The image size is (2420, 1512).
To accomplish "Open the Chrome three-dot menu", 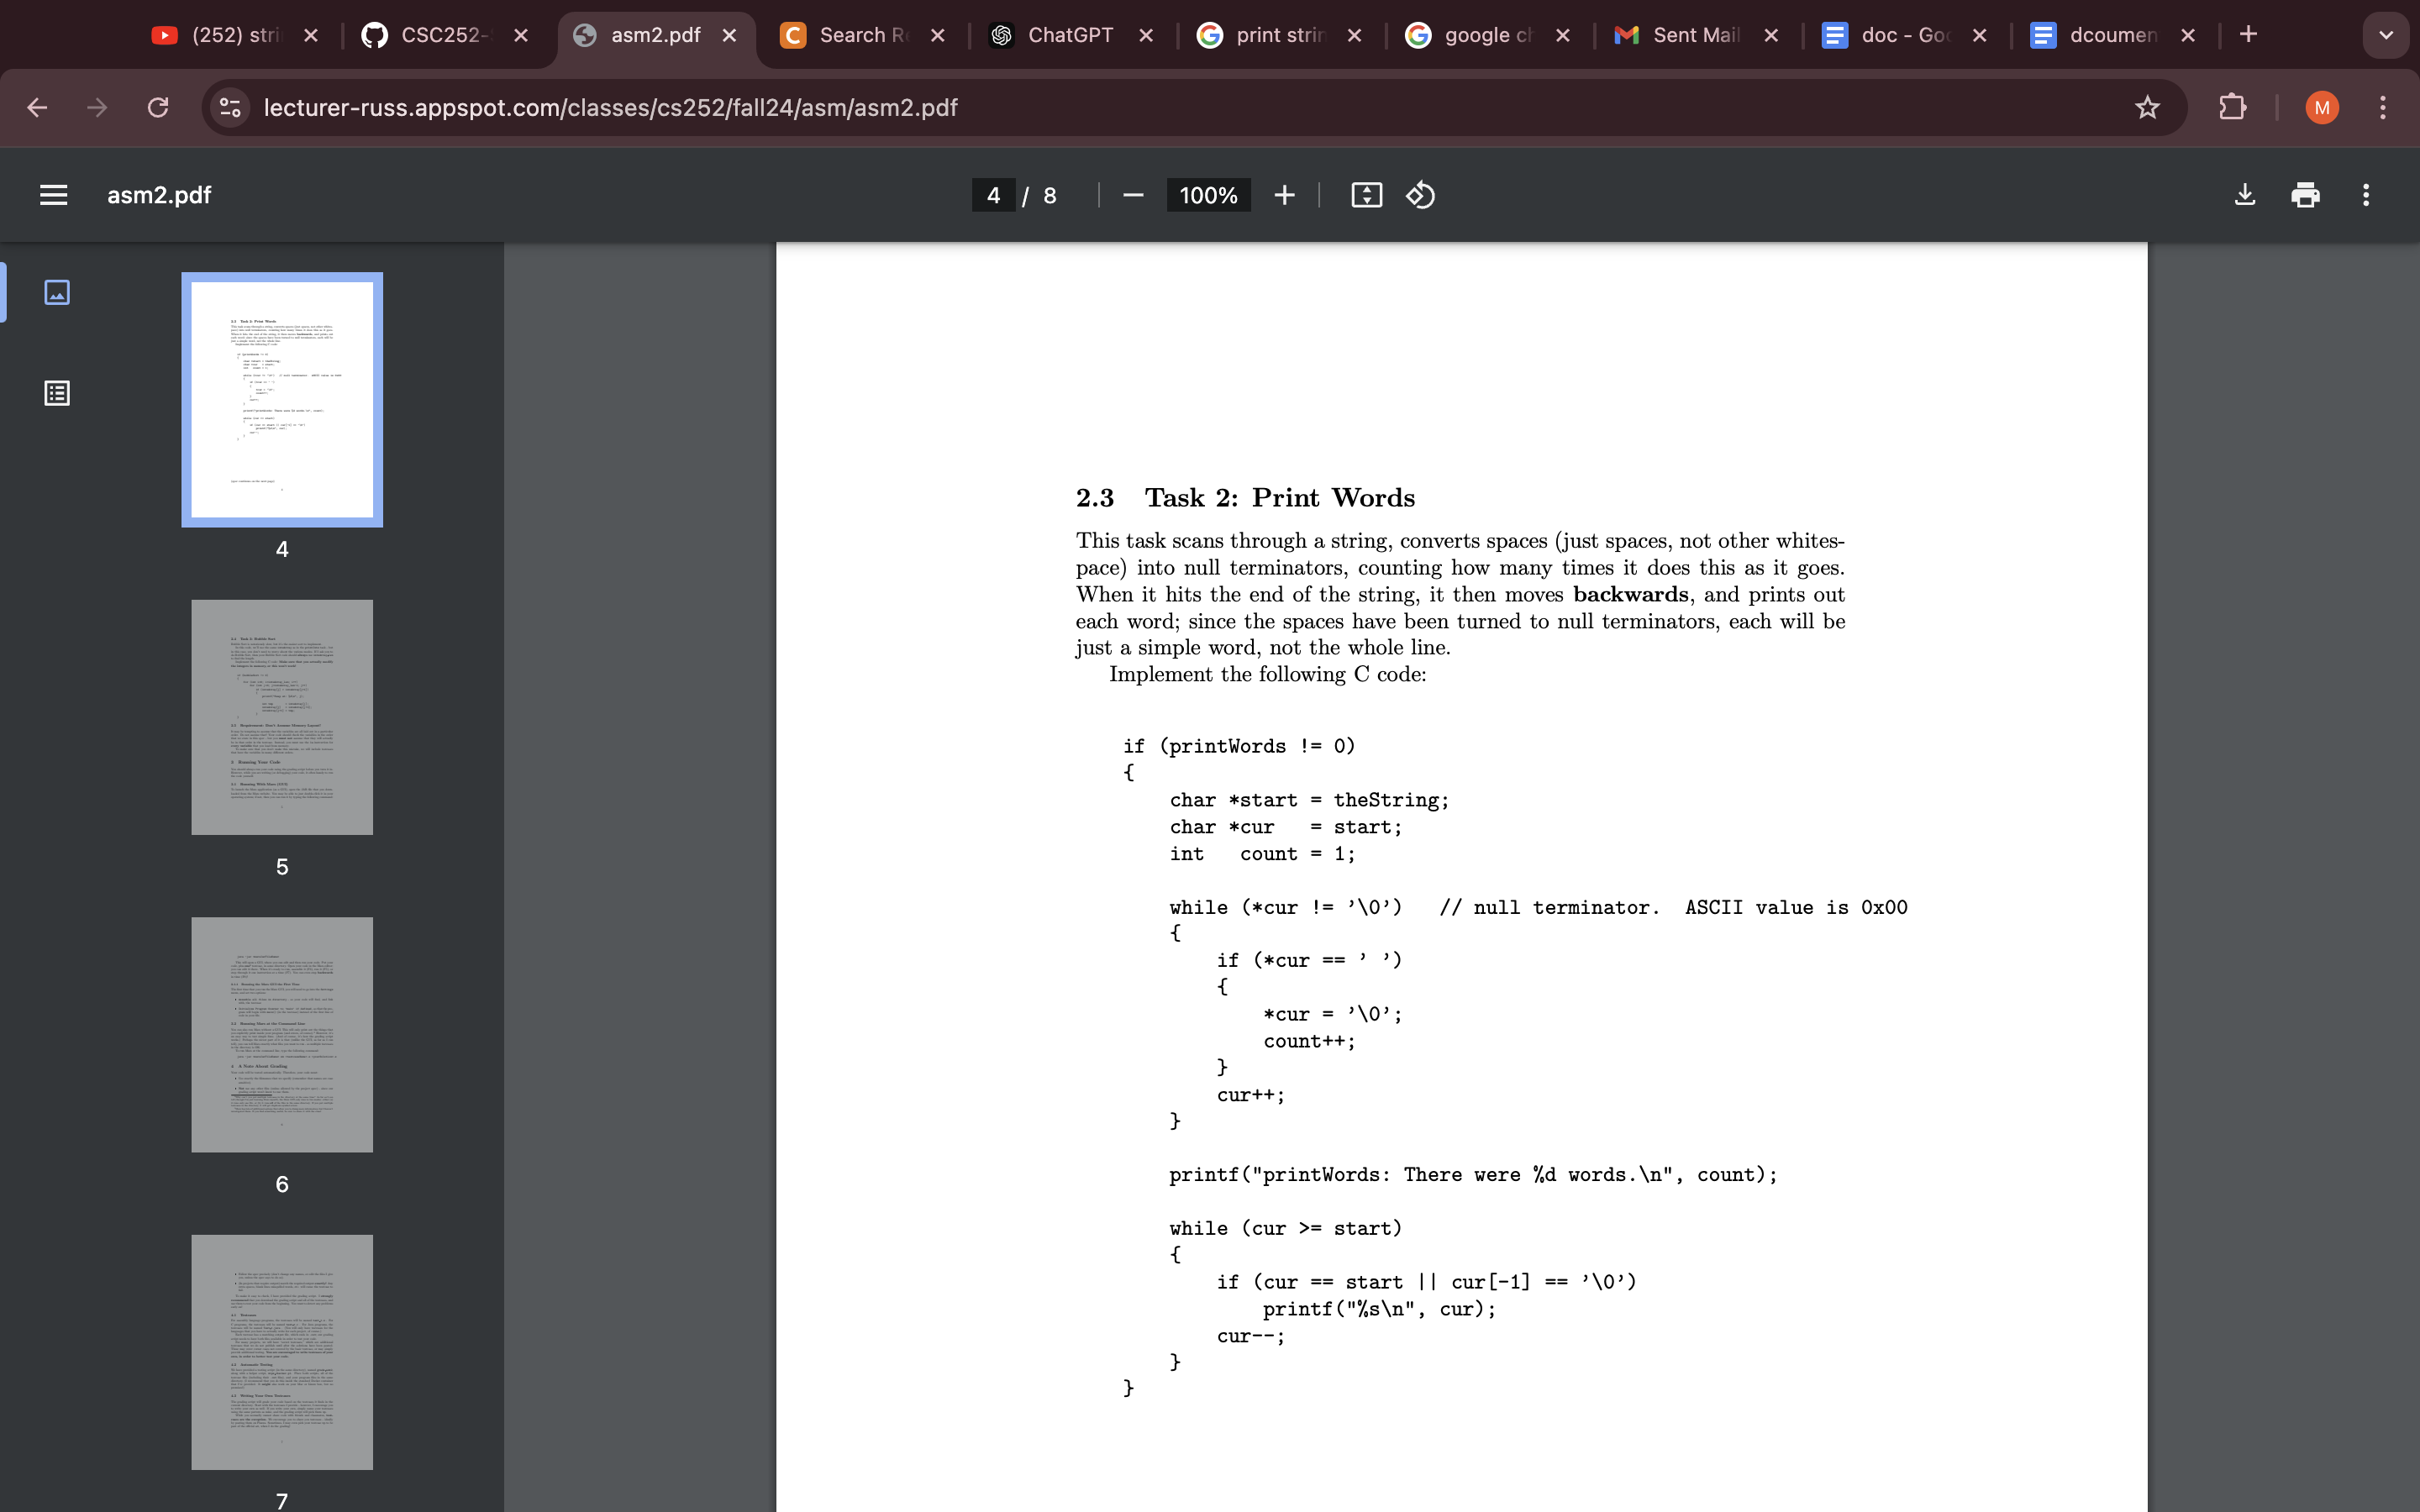I will tap(2383, 107).
